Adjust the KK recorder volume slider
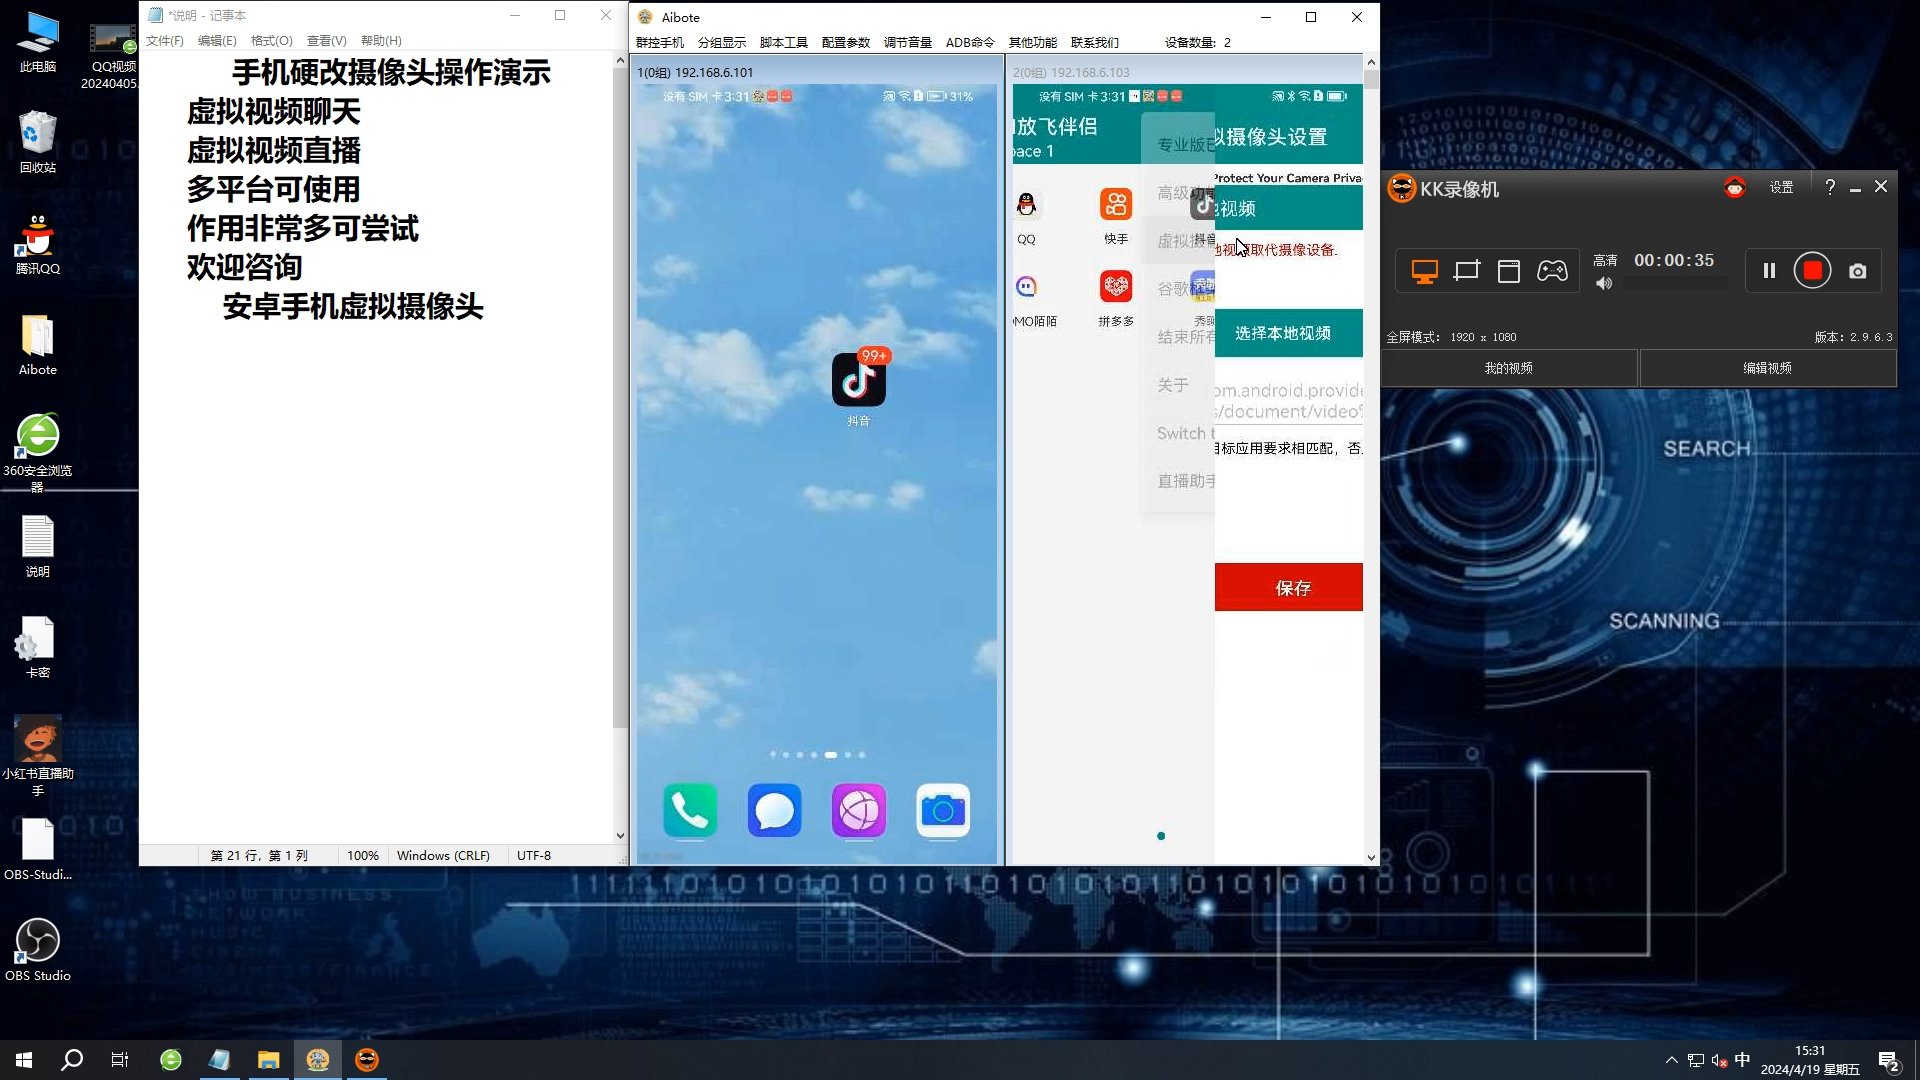Image resolution: width=1920 pixels, height=1080 pixels. pyautogui.click(x=1677, y=284)
